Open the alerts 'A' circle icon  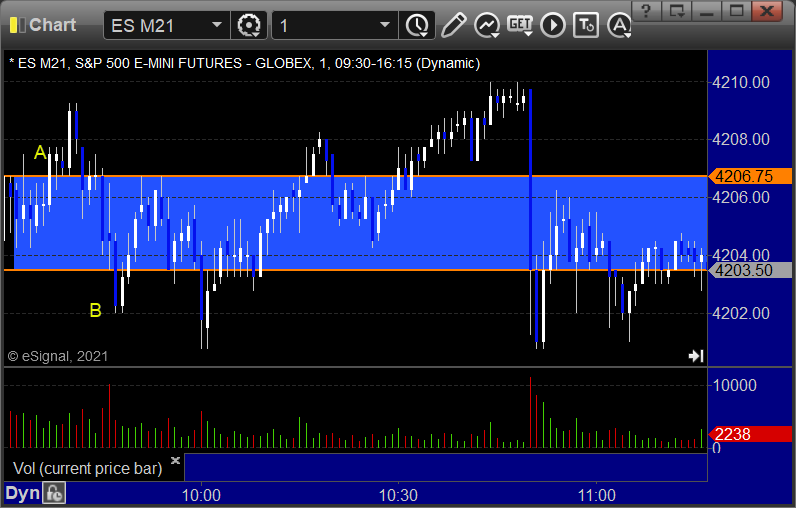coord(619,25)
